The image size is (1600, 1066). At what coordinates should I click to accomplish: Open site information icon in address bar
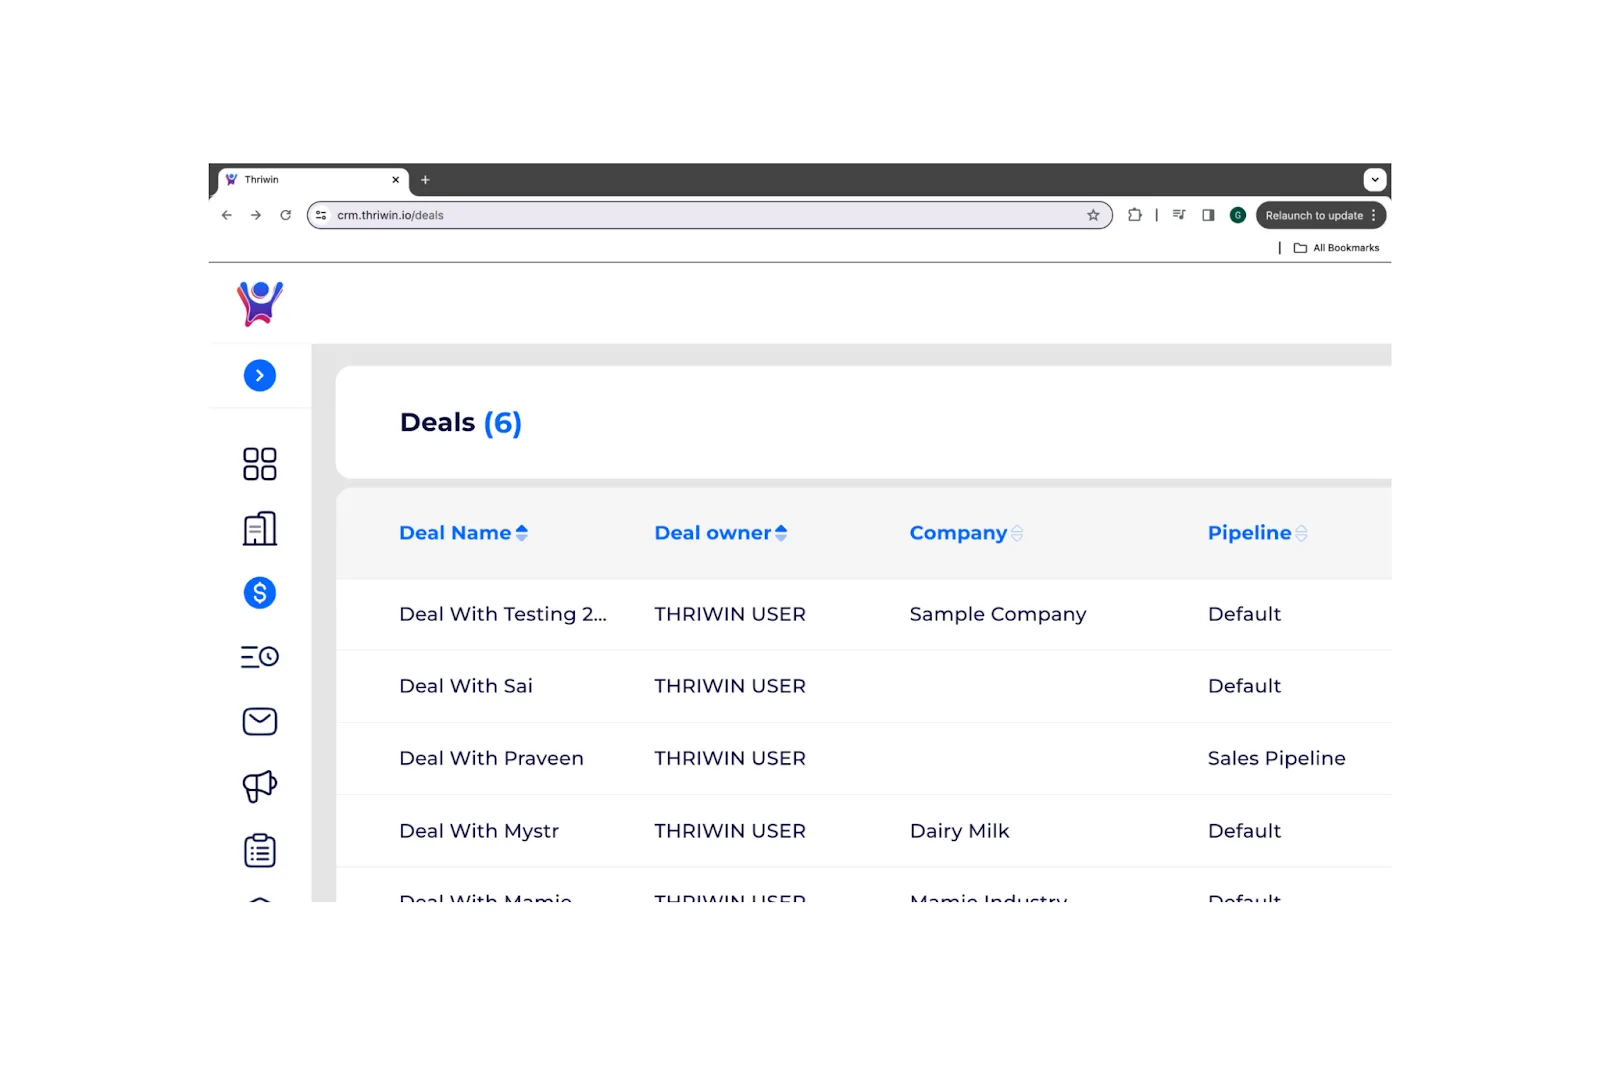321,215
